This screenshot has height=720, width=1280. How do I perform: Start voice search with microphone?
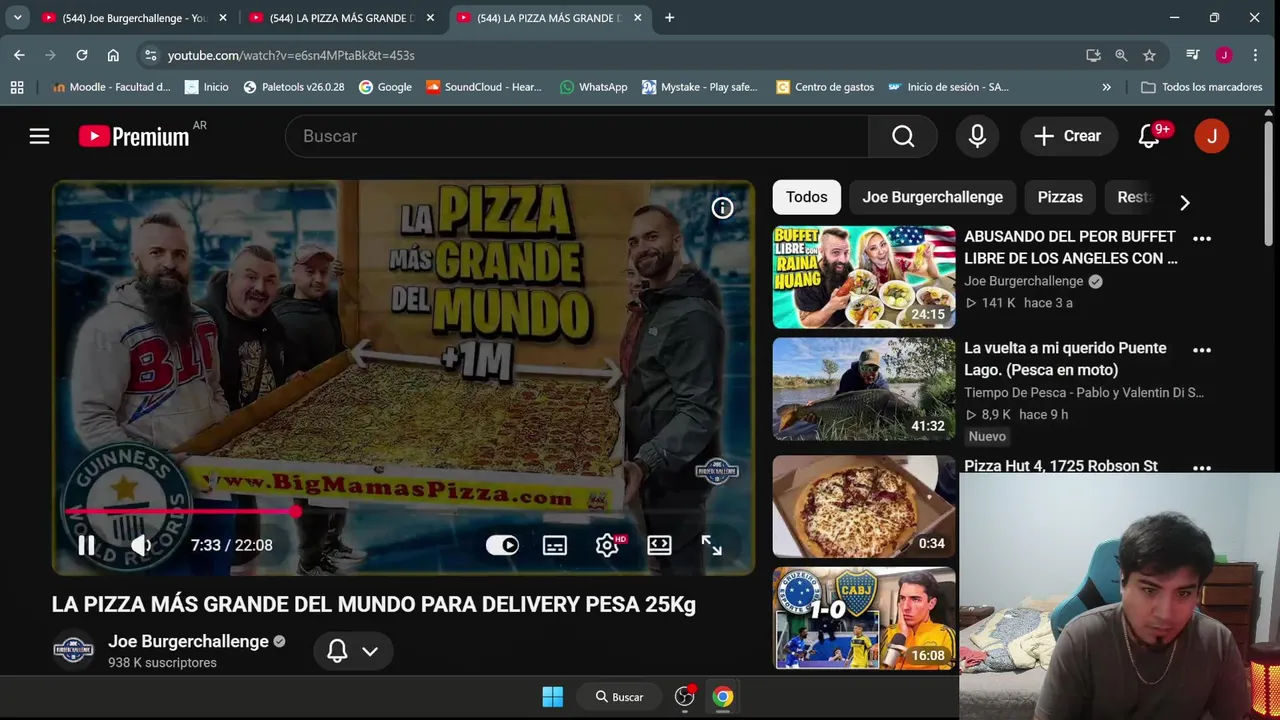click(x=977, y=136)
